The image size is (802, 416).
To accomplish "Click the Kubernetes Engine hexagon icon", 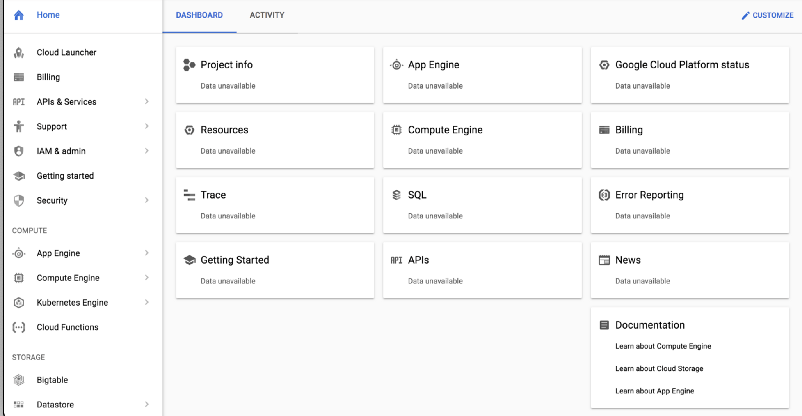I will [x=19, y=302].
